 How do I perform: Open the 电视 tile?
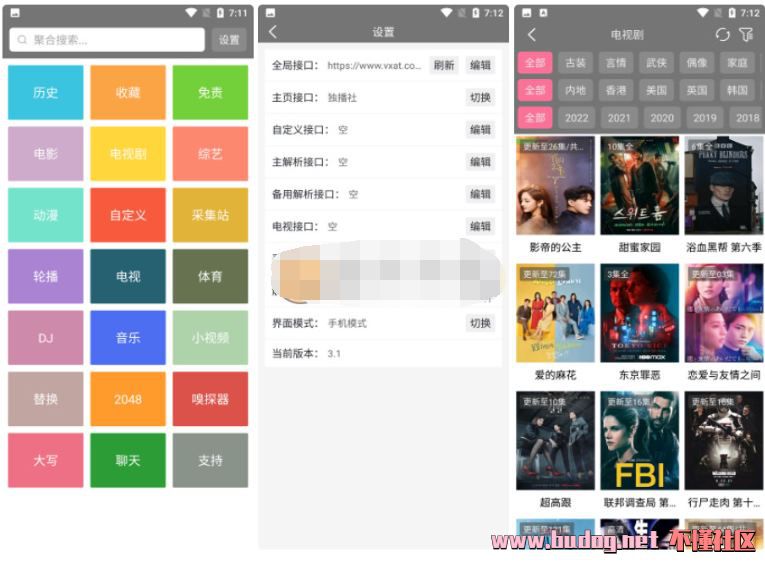tap(128, 276)
